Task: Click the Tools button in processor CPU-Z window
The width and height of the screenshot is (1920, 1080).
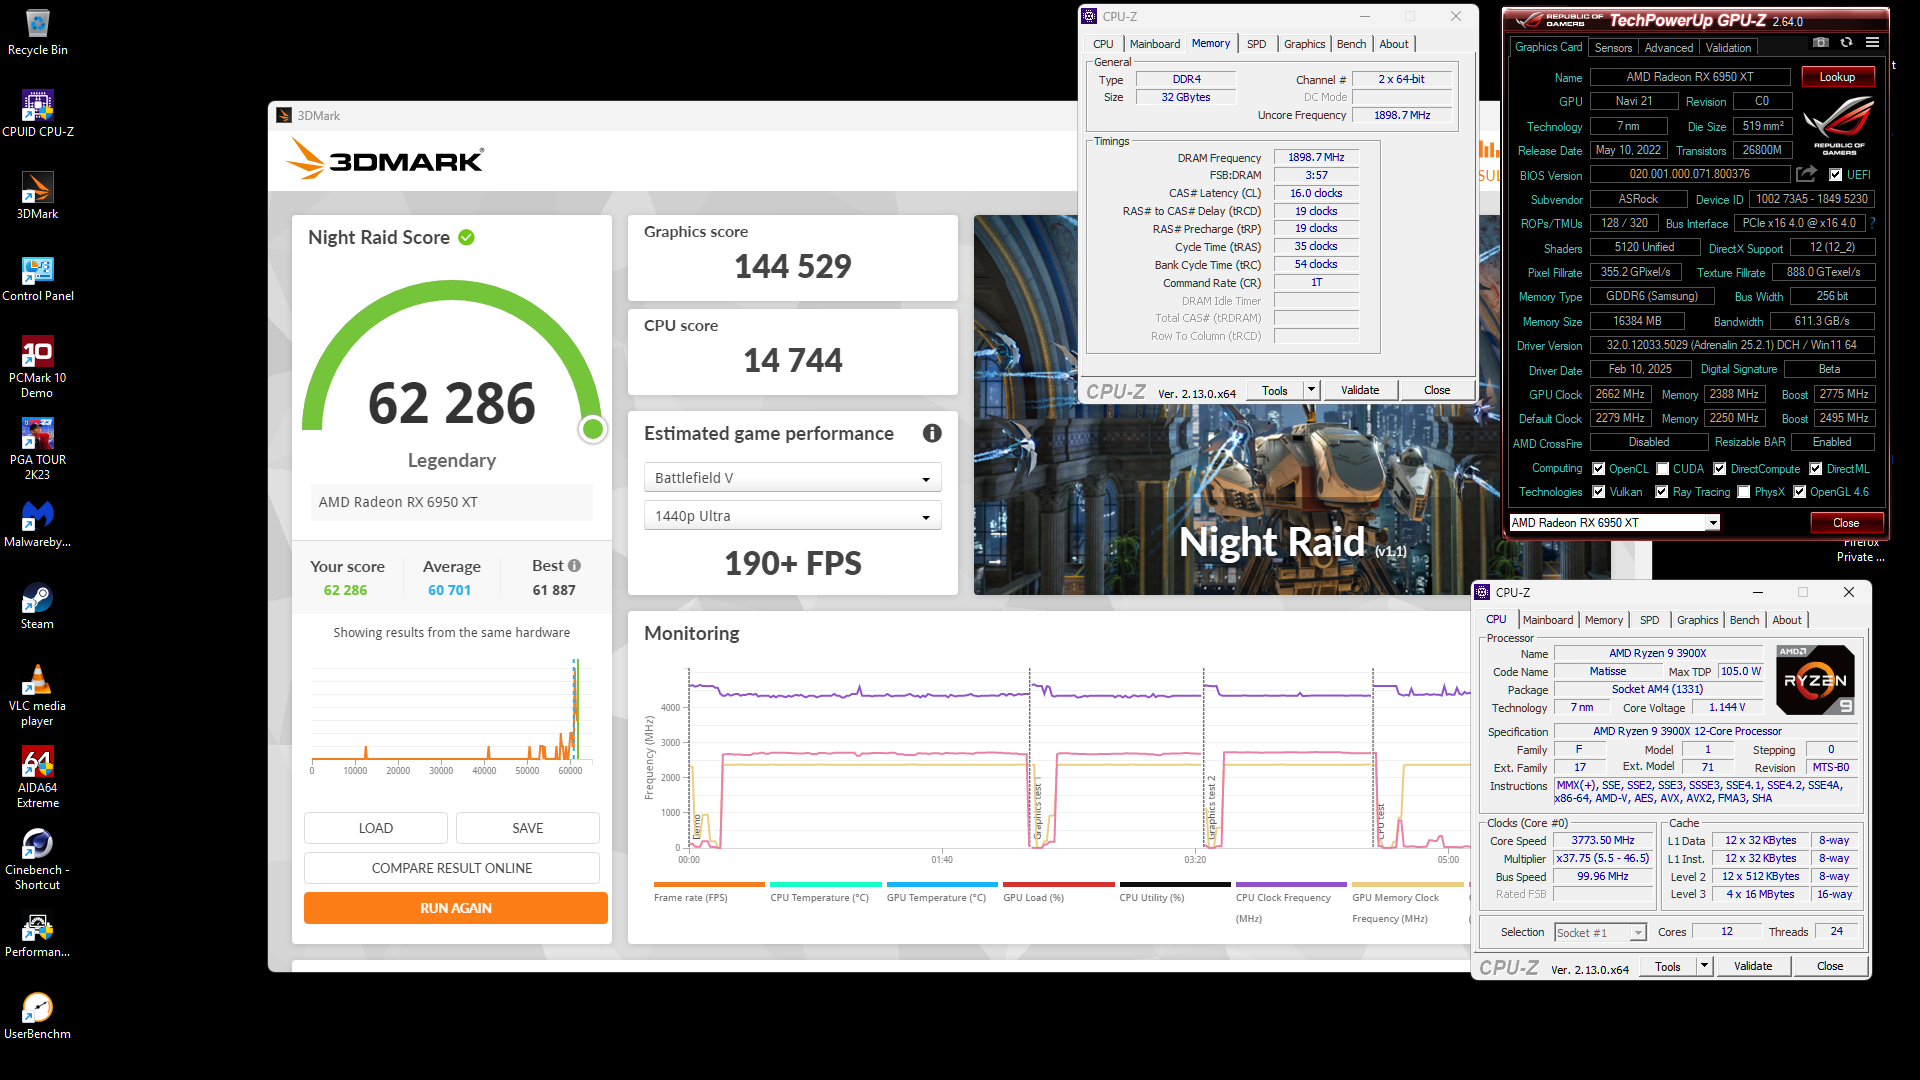Action: pyautogui.click(x=1667, y=966)
